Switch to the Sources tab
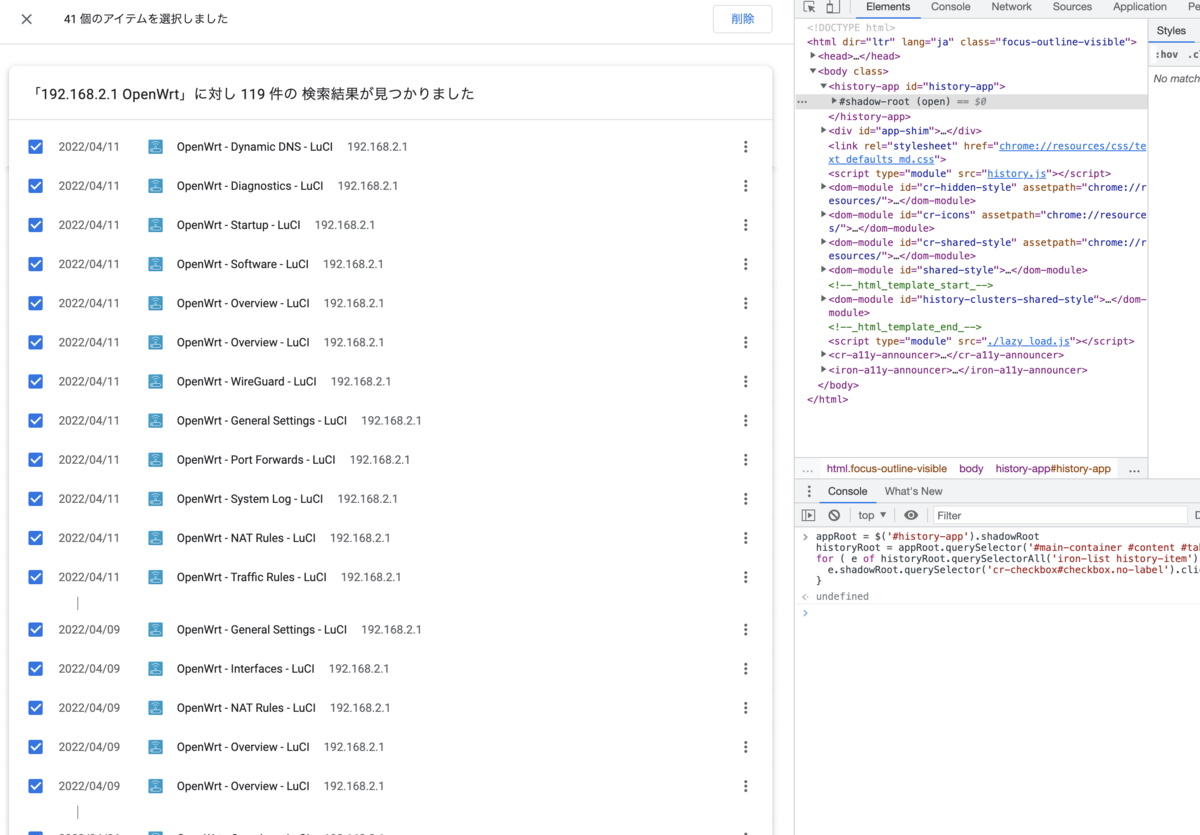Screen dimensions: 1200x835 [1072, 7]
